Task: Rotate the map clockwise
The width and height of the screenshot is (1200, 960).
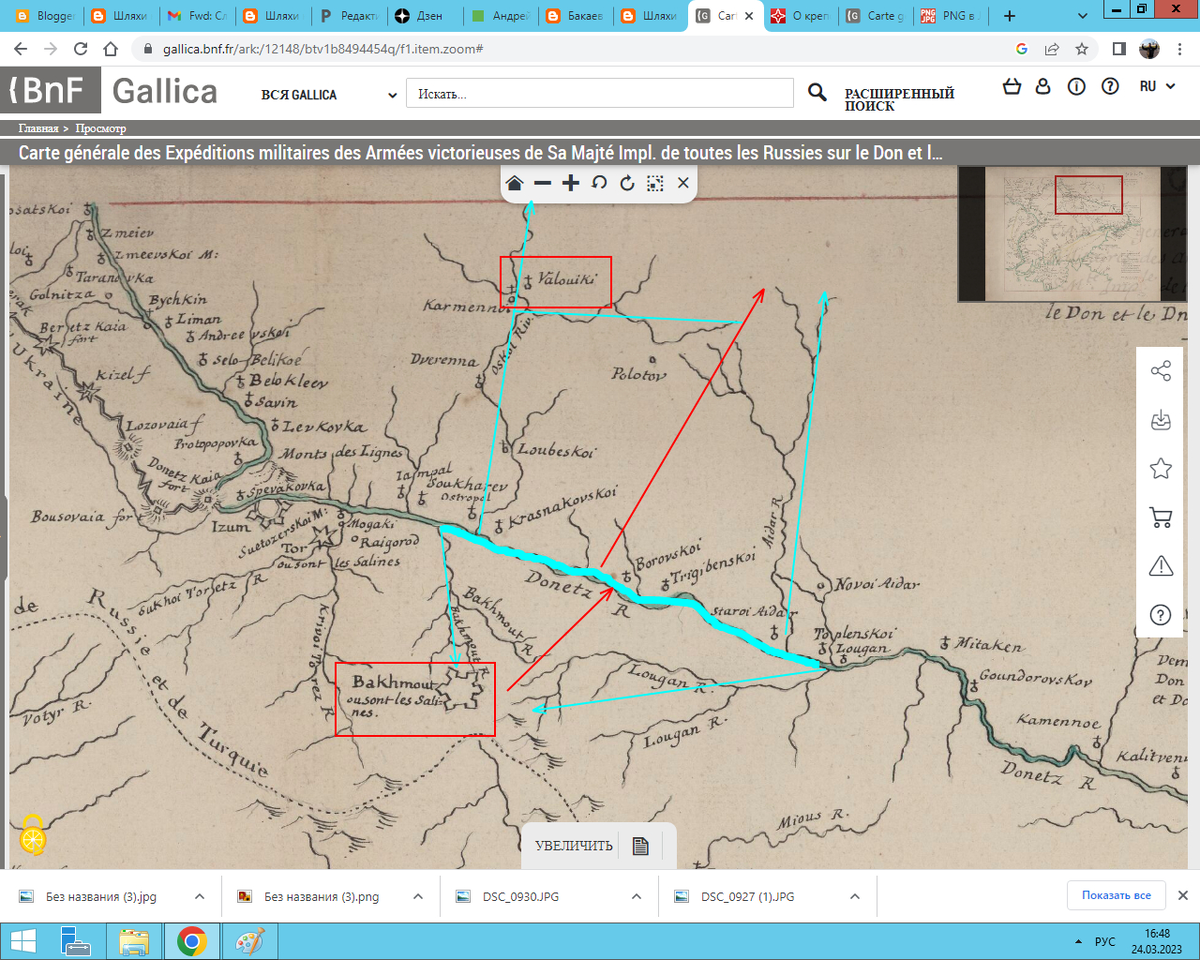Action: (627, 183)
